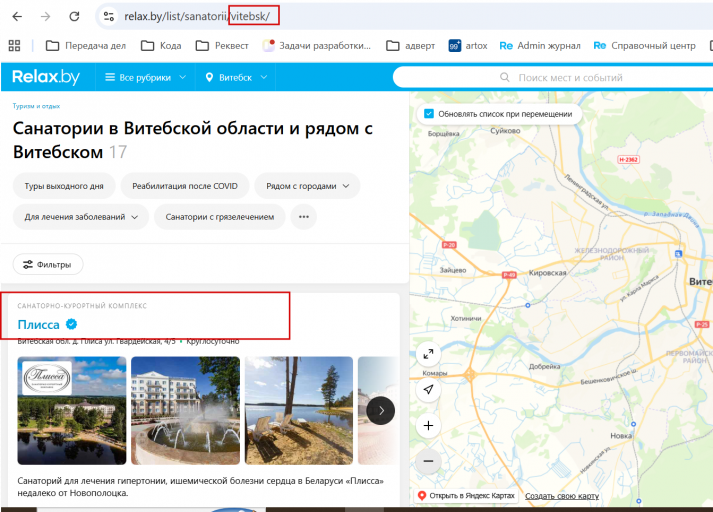The width and height of the screenshot is (713, 512).
Task: Select the Туры выходного дня filter chip
Action: click(x=64, y=186)
